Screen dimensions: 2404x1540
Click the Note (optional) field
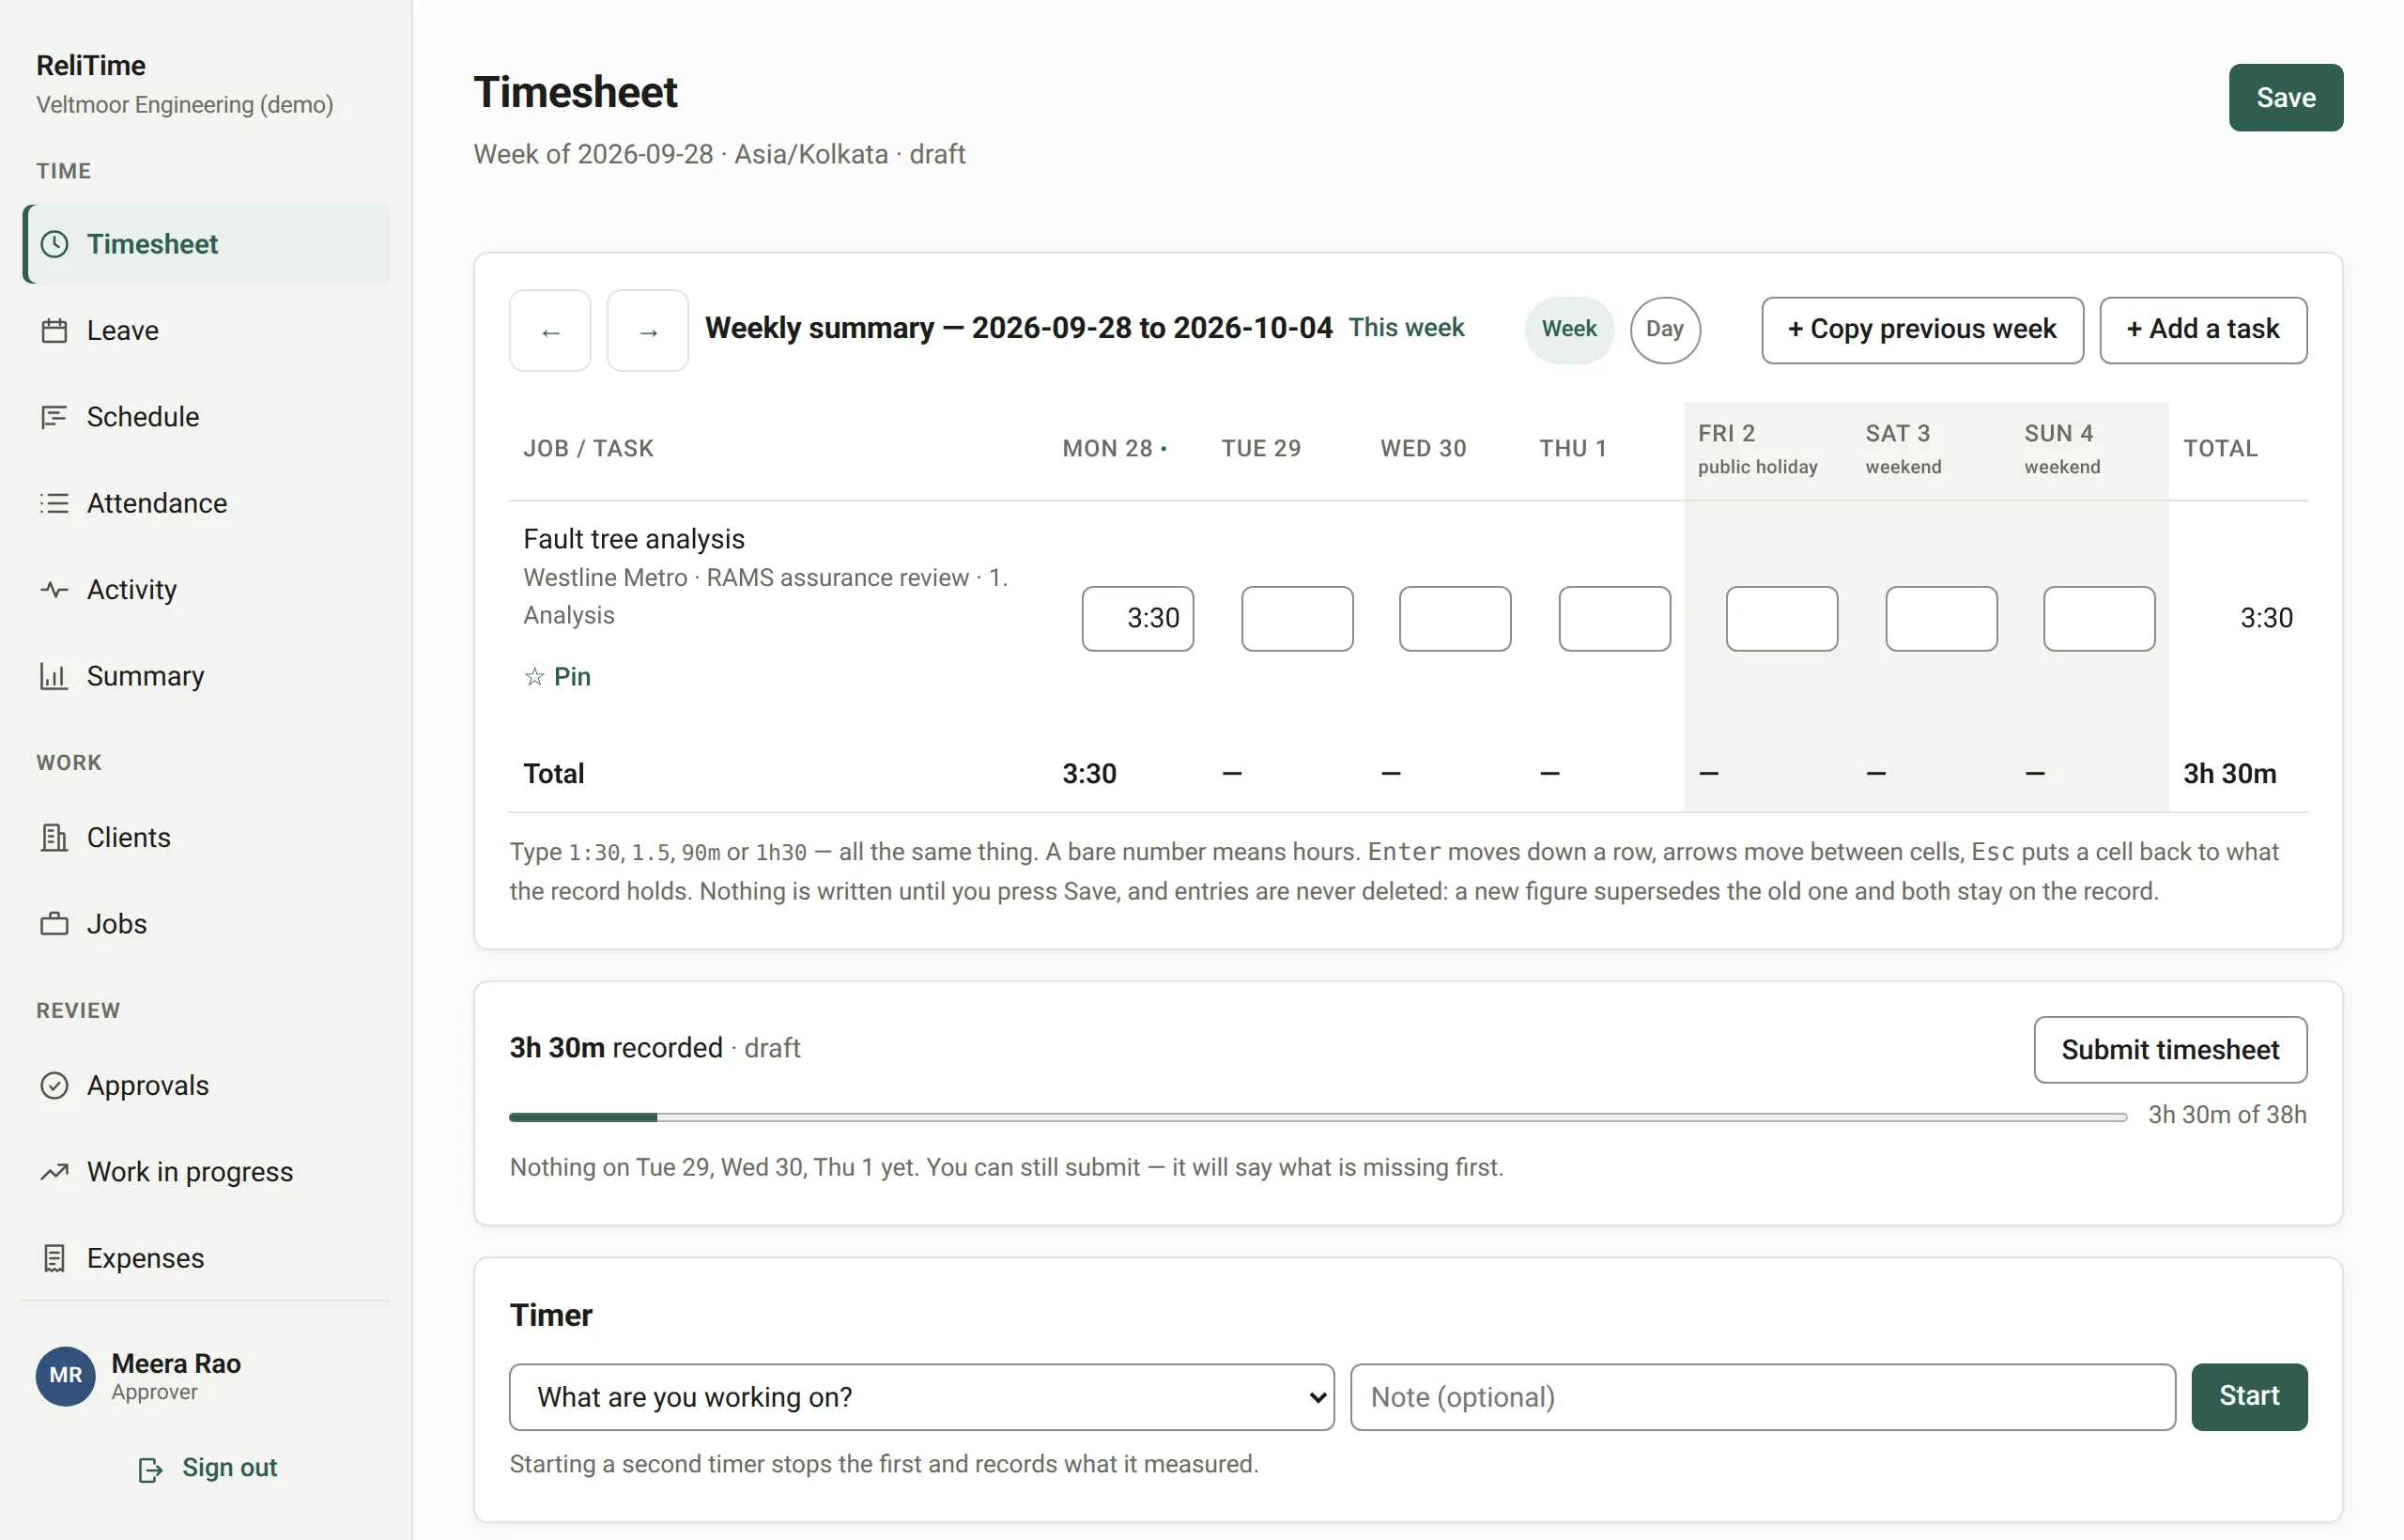point(1763,1397)
